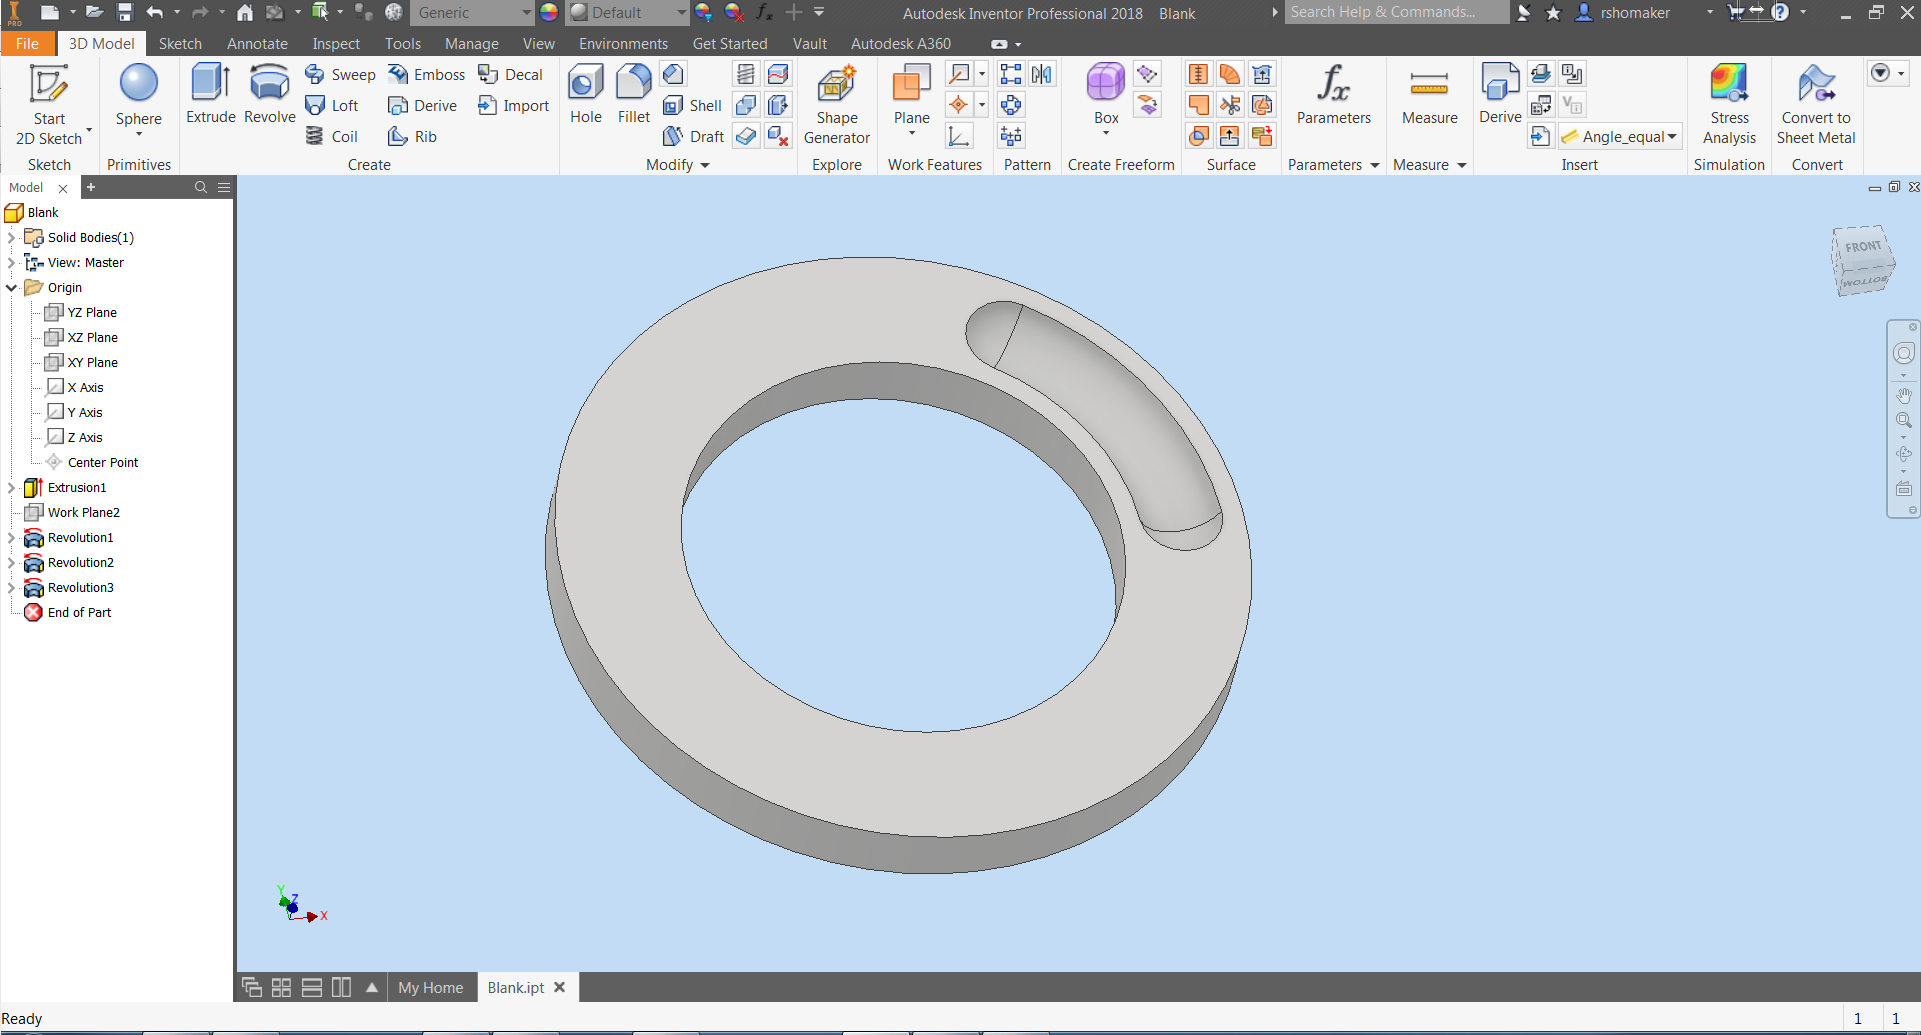Select the Draft tool

(x=693, y=137)
